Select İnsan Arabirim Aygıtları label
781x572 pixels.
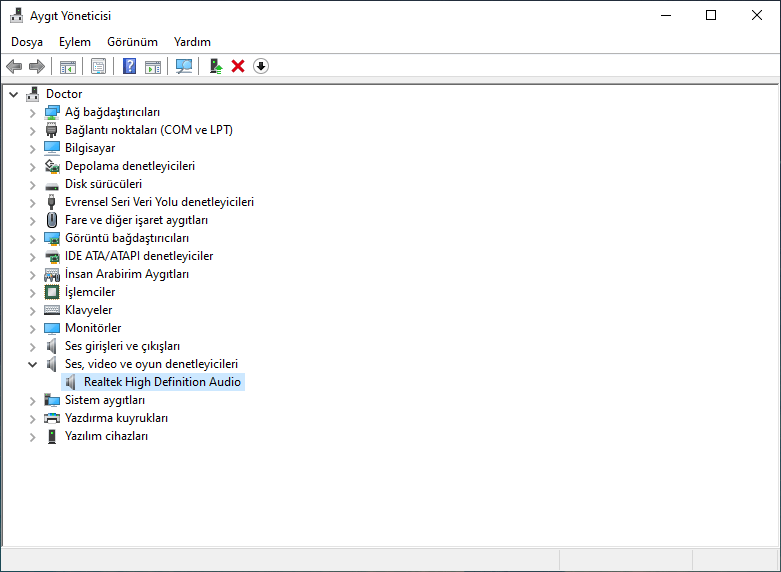pyautogui.click(x=127, y=274)
